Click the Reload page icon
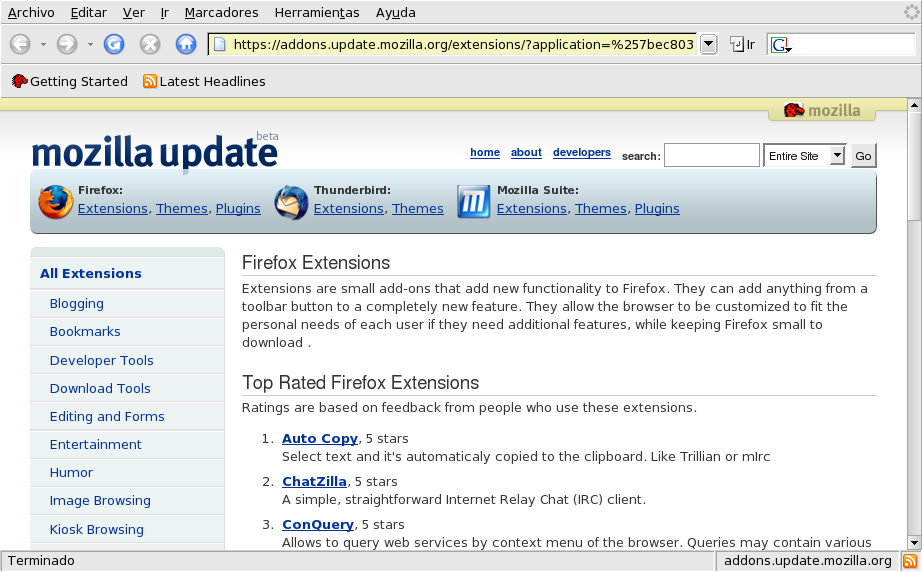The width and height of the screenshot is (922, 572). pos(114,44)
